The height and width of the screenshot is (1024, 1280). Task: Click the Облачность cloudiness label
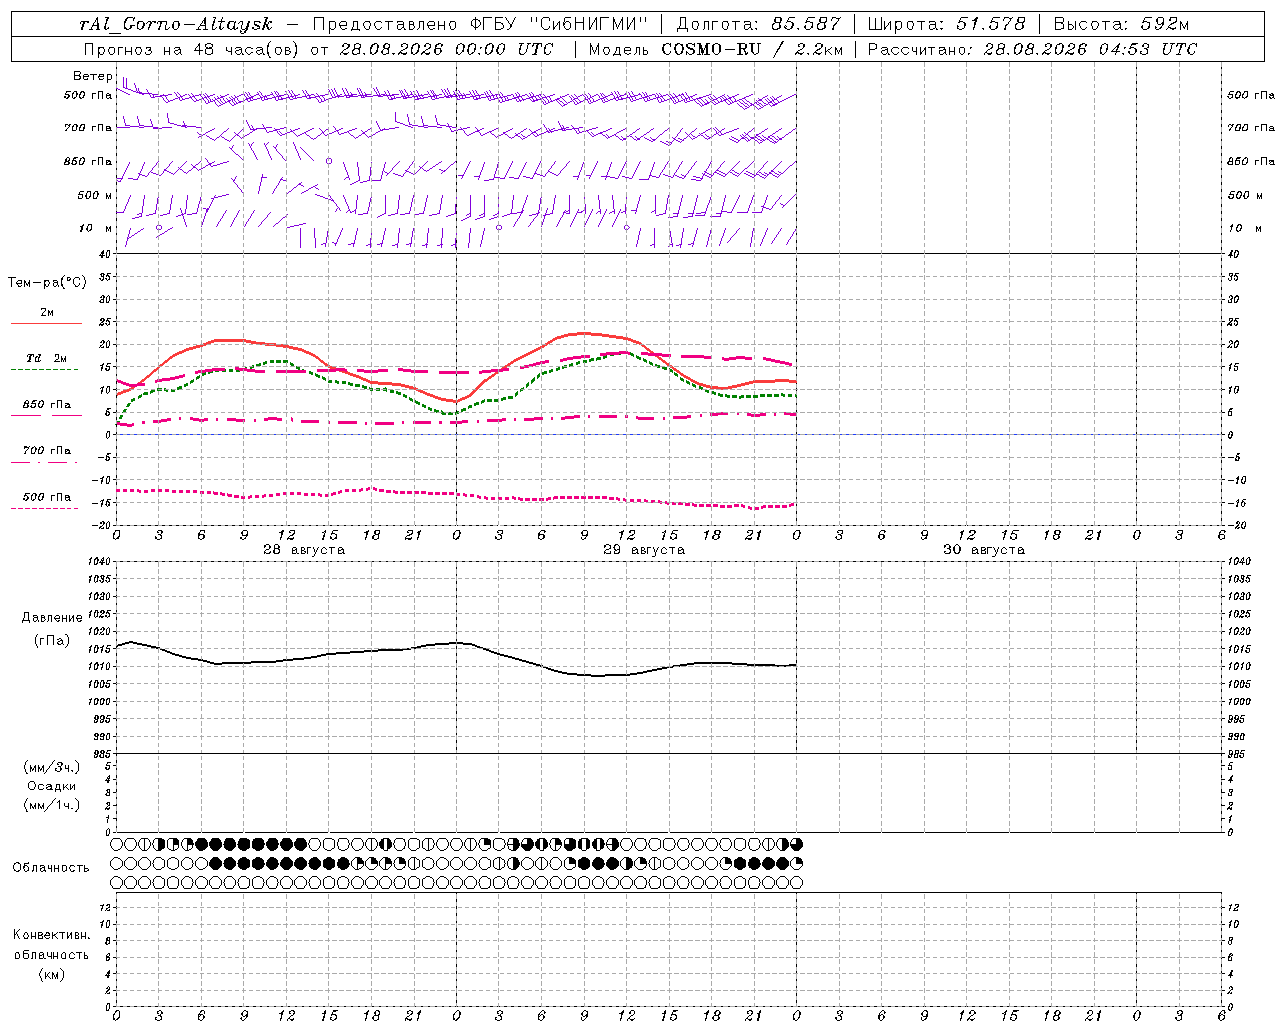coord(51,867)
